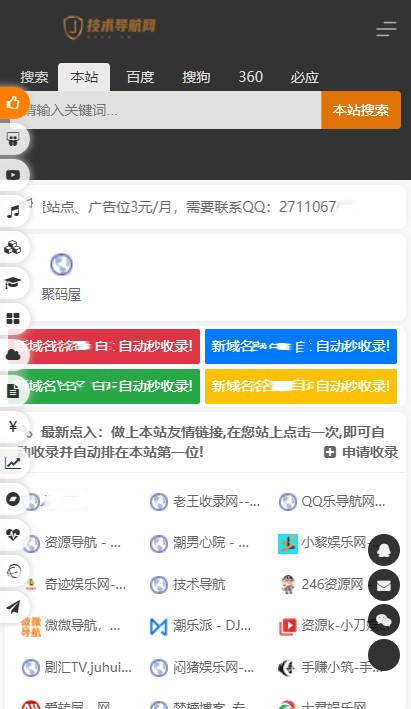Viewport: 411px width, 709px height.
Task: Switch to the 百度 search tab
Action: tap(140, 77)
